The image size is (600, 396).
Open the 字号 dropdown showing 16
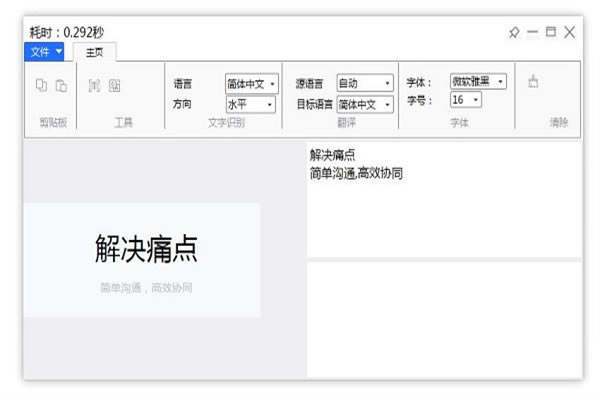(466, 100)
